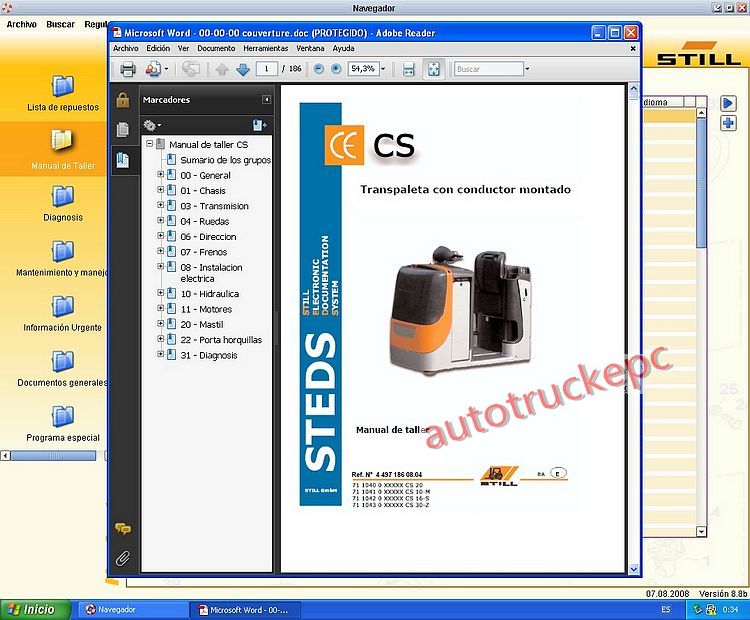Open the Herramientas menu
Screen dimensions: 750x620
(x=265, y=48)
